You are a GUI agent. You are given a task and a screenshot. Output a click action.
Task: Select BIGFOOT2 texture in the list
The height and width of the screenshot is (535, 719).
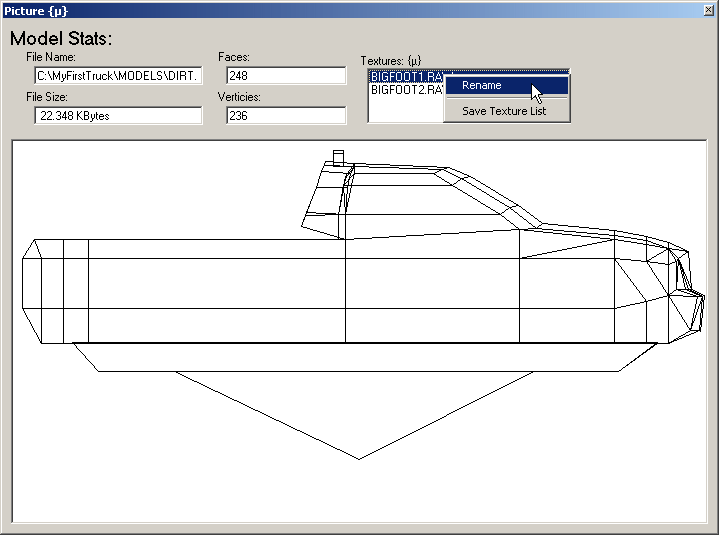[x=405, y=89]
